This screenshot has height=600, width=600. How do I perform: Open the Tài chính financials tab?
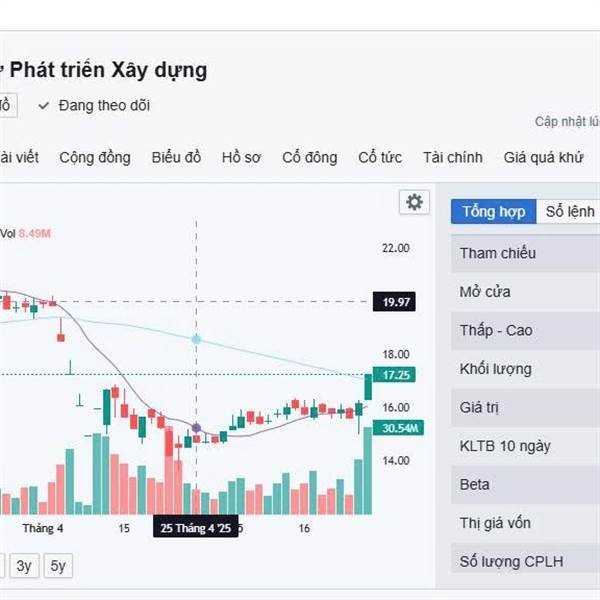pos(452,157)
